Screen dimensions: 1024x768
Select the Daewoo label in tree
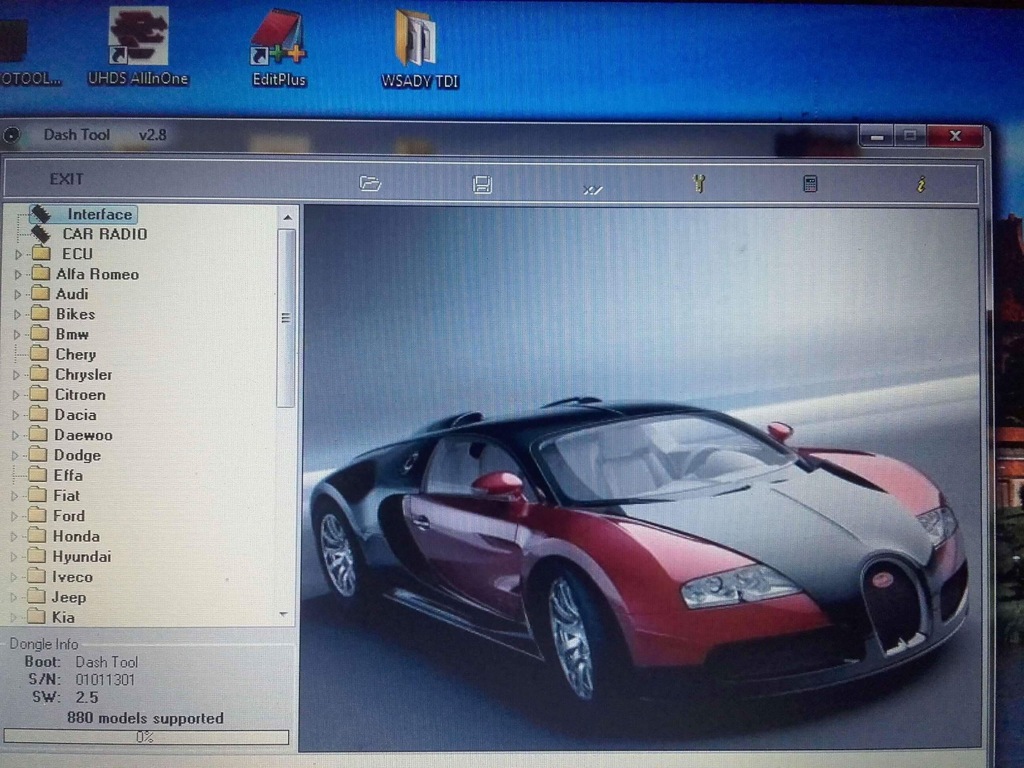pyautogui.click(x=83, y=435)
